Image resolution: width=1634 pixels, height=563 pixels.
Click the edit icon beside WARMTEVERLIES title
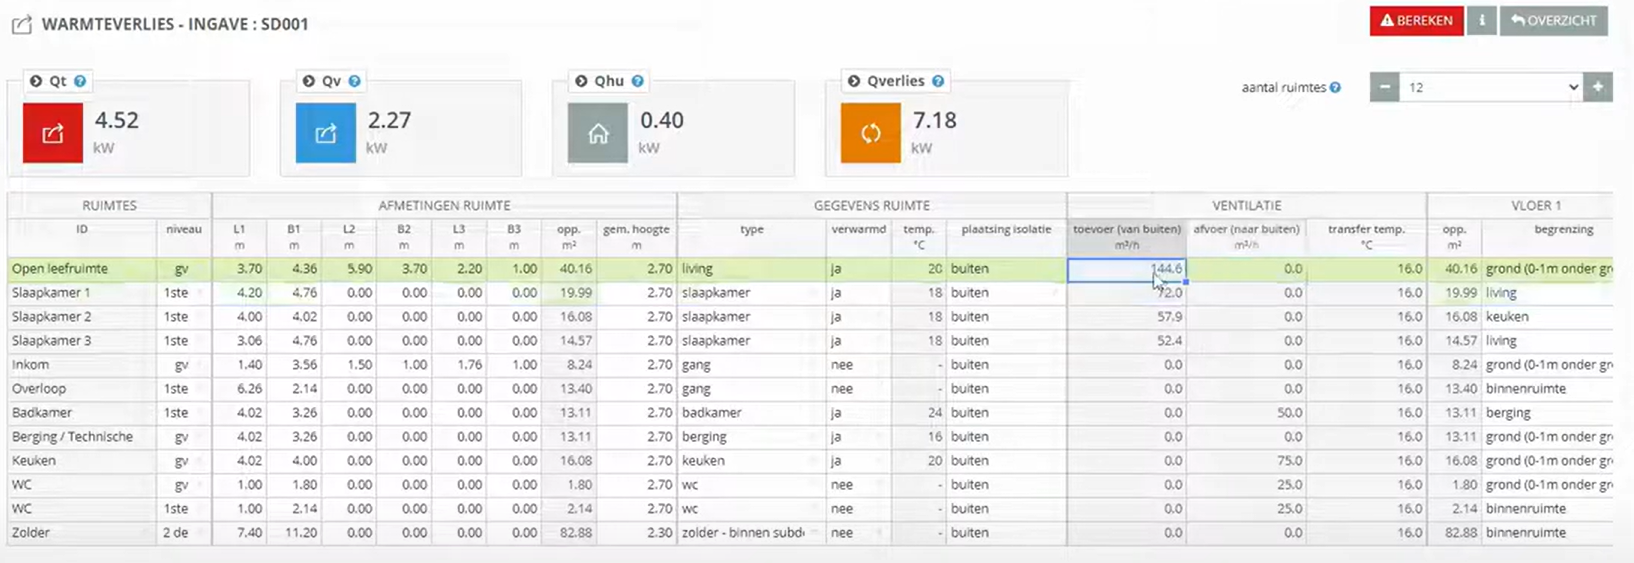click(21, 24)
